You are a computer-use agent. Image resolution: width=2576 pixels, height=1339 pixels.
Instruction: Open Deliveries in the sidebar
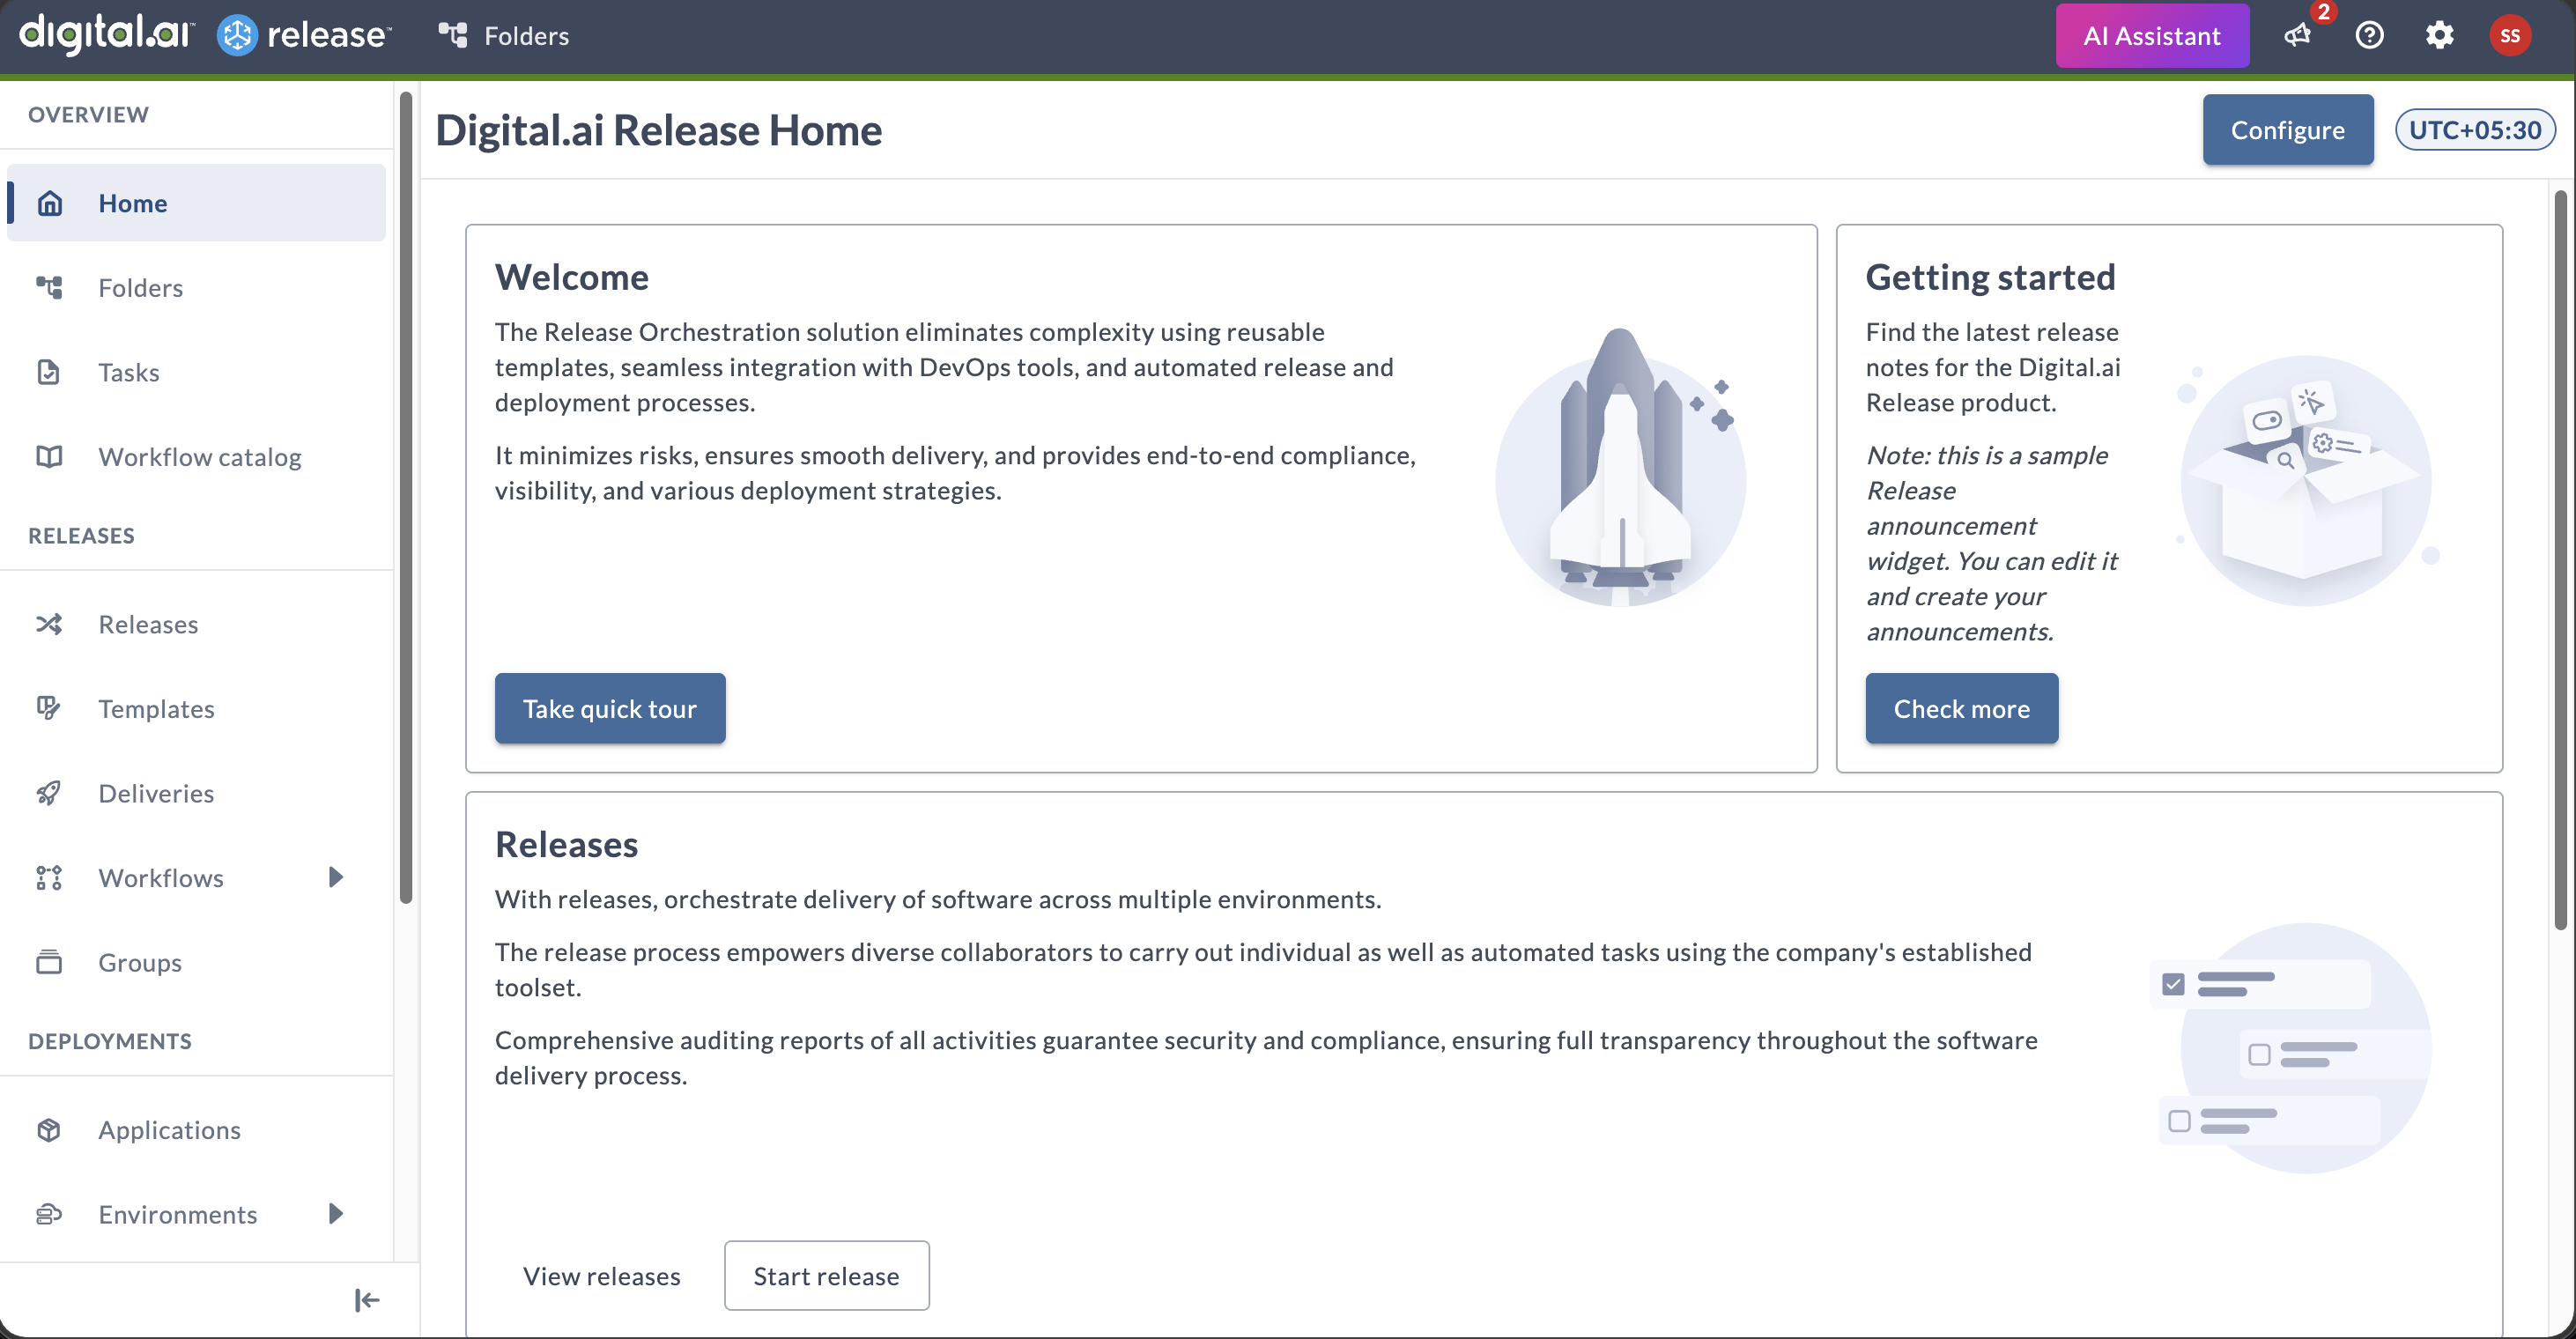196,793
